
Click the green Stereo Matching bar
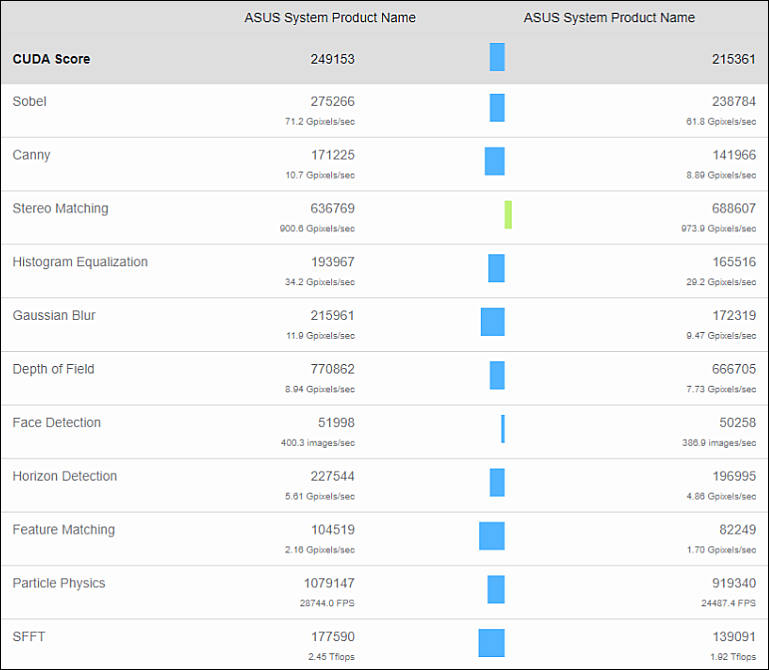(x=508, y=214)
